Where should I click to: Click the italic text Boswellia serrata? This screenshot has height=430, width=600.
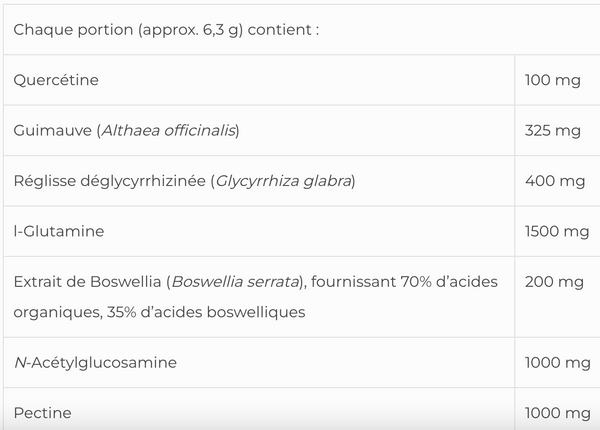pos(237,283)
